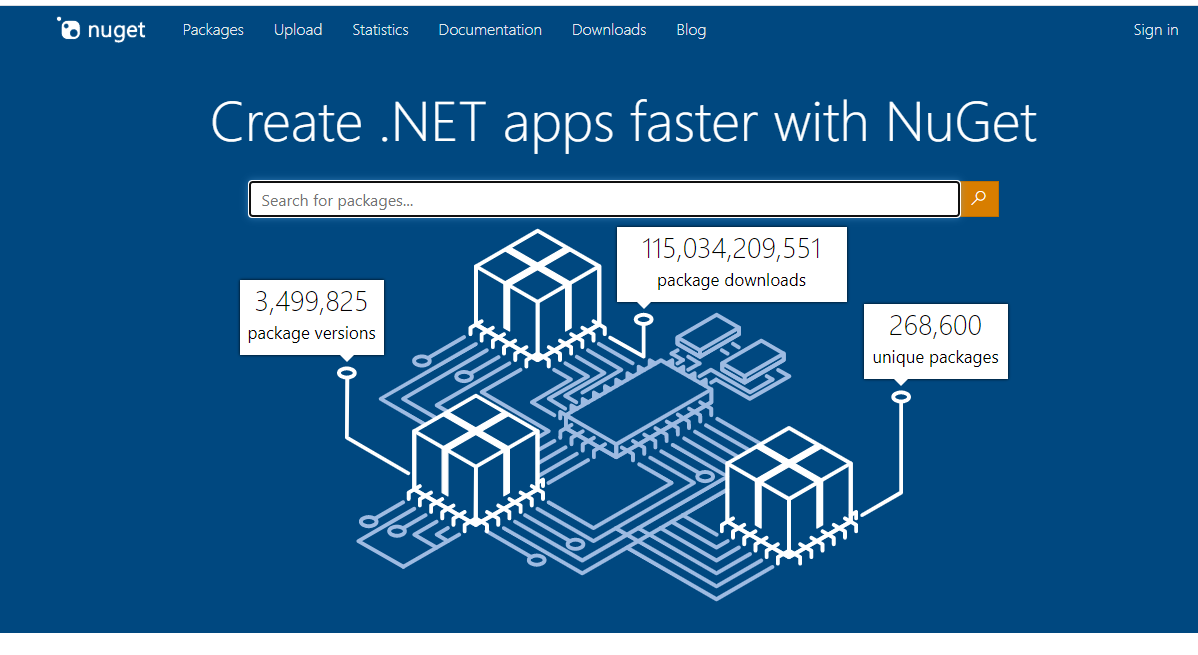Click the unique packages count callout
The image size is (1198, 655).
point(935,341)
